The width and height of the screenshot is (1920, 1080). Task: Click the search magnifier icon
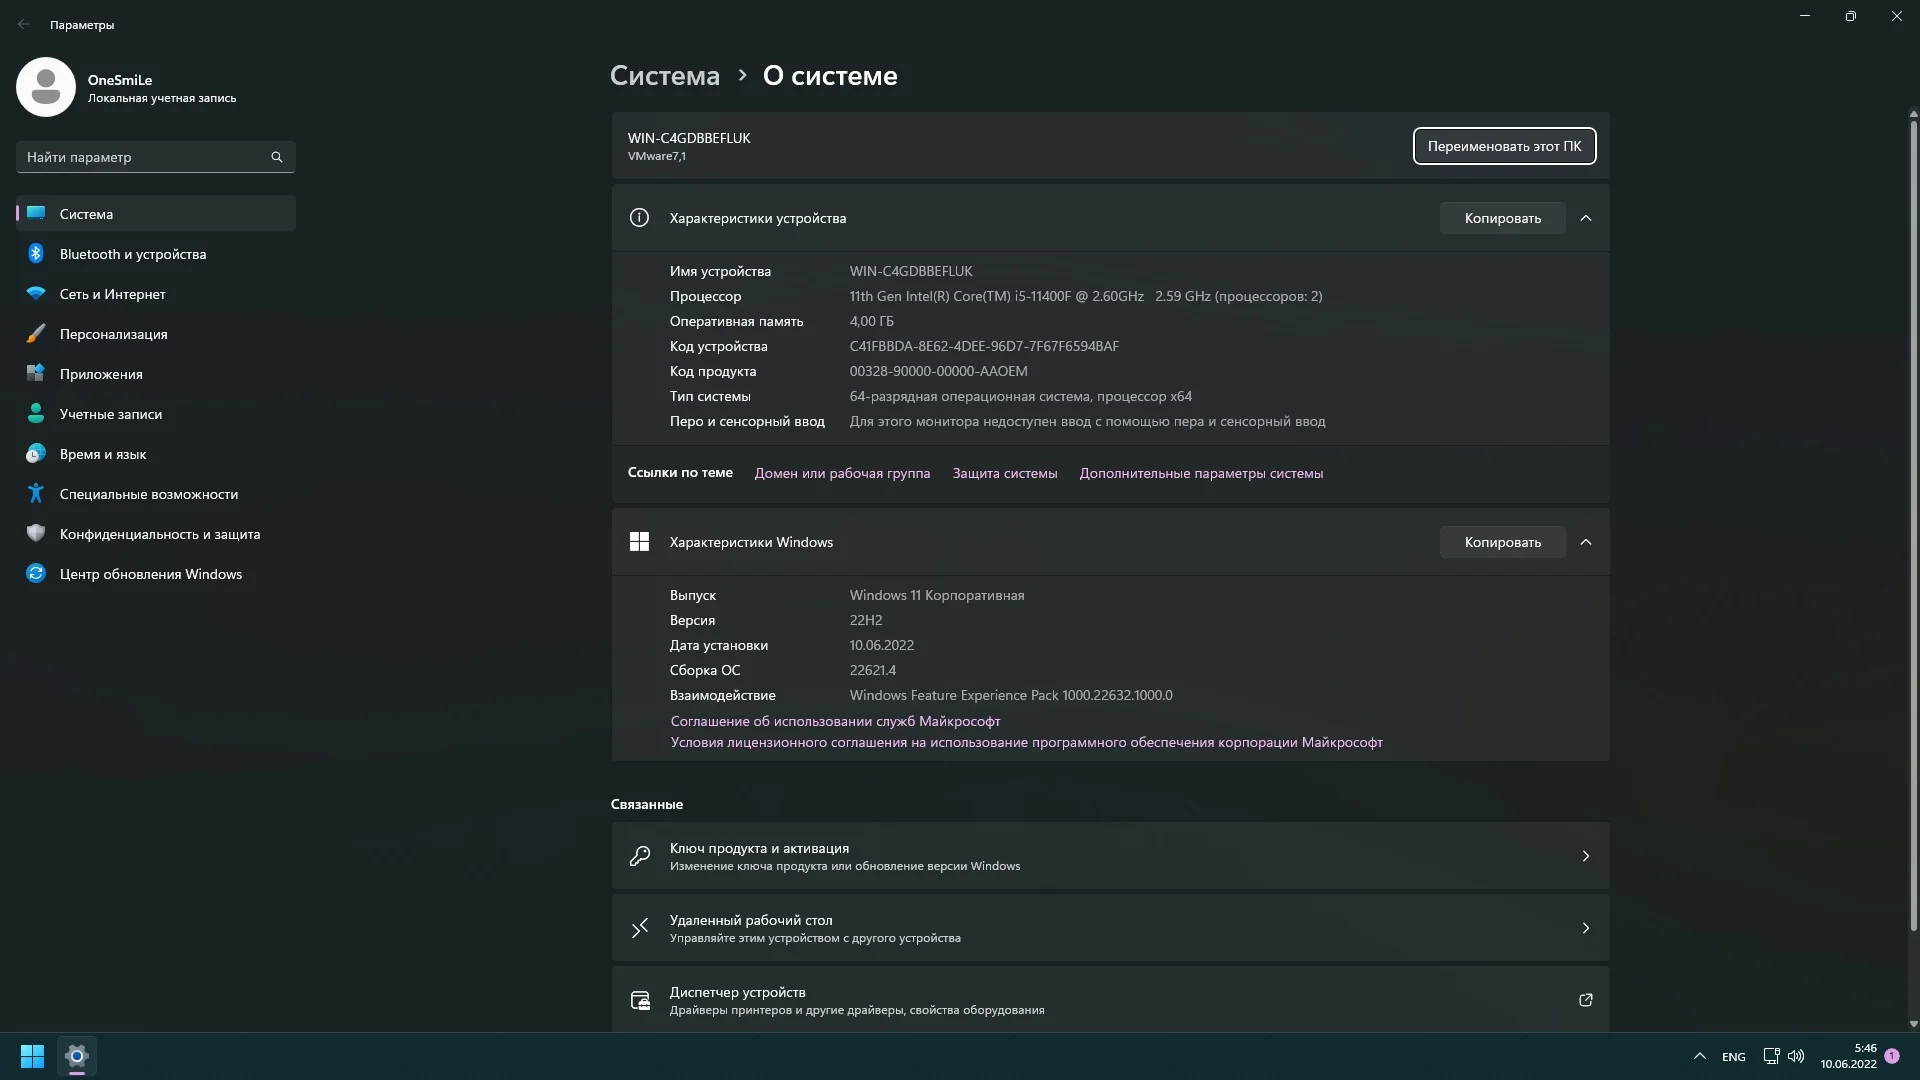coord(277,157)
